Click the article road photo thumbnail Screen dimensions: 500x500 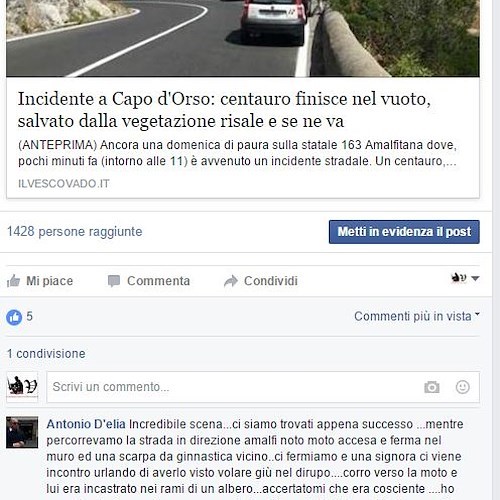(243, 38)
